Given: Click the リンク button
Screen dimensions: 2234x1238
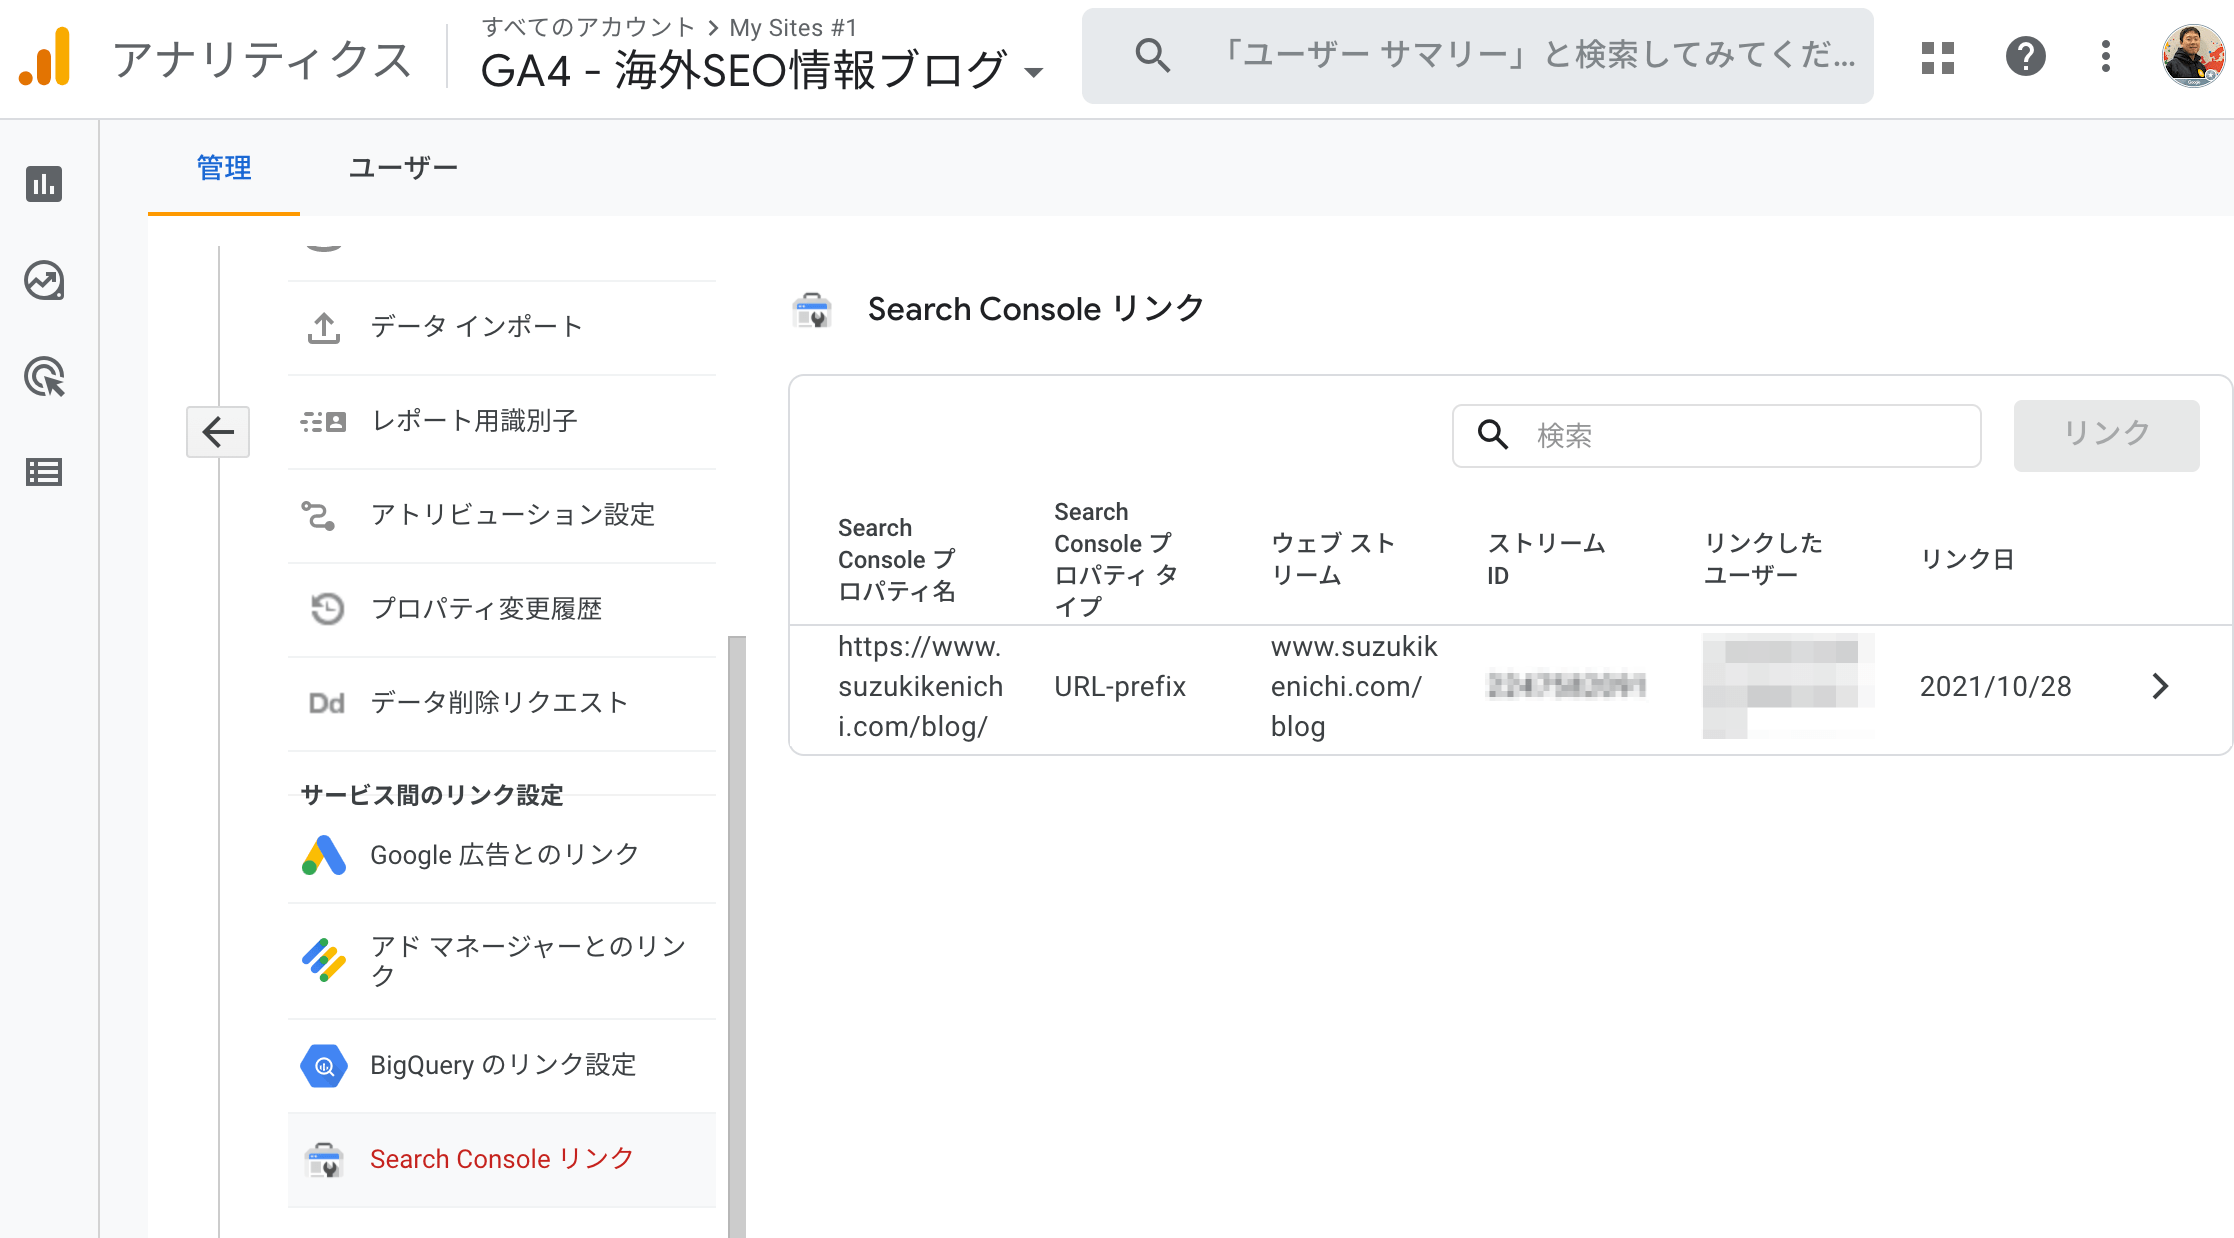Looking at the screenshot, I should [x=2106, y=435].
